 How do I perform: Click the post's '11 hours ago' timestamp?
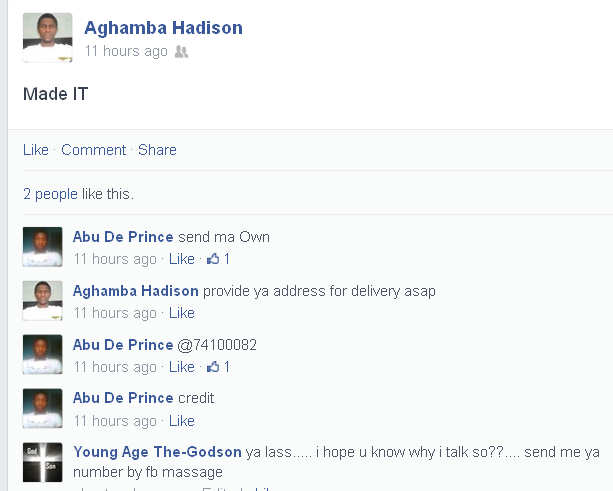pyautogui.click(x=126, y=51)
